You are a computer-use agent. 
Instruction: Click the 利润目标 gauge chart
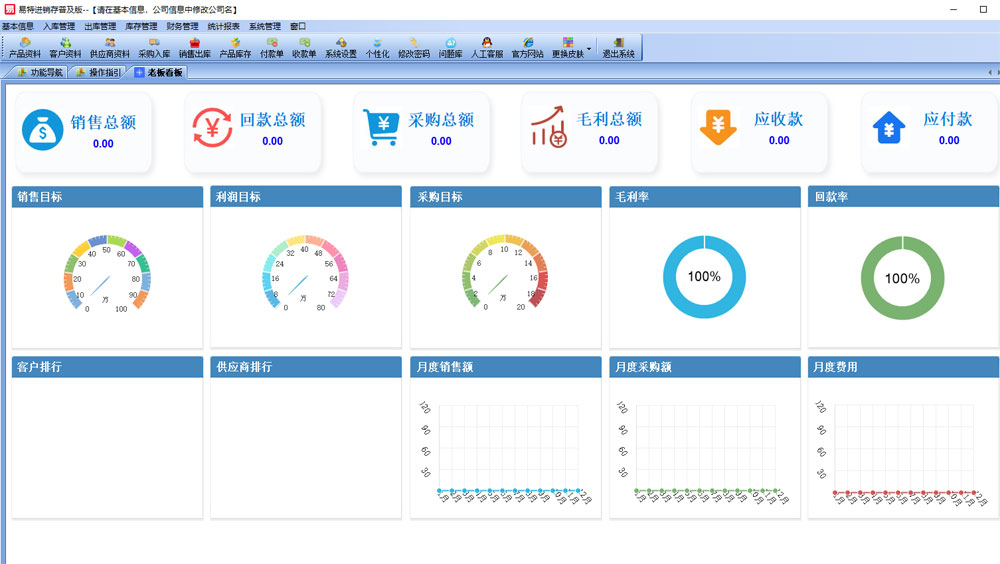305,273
